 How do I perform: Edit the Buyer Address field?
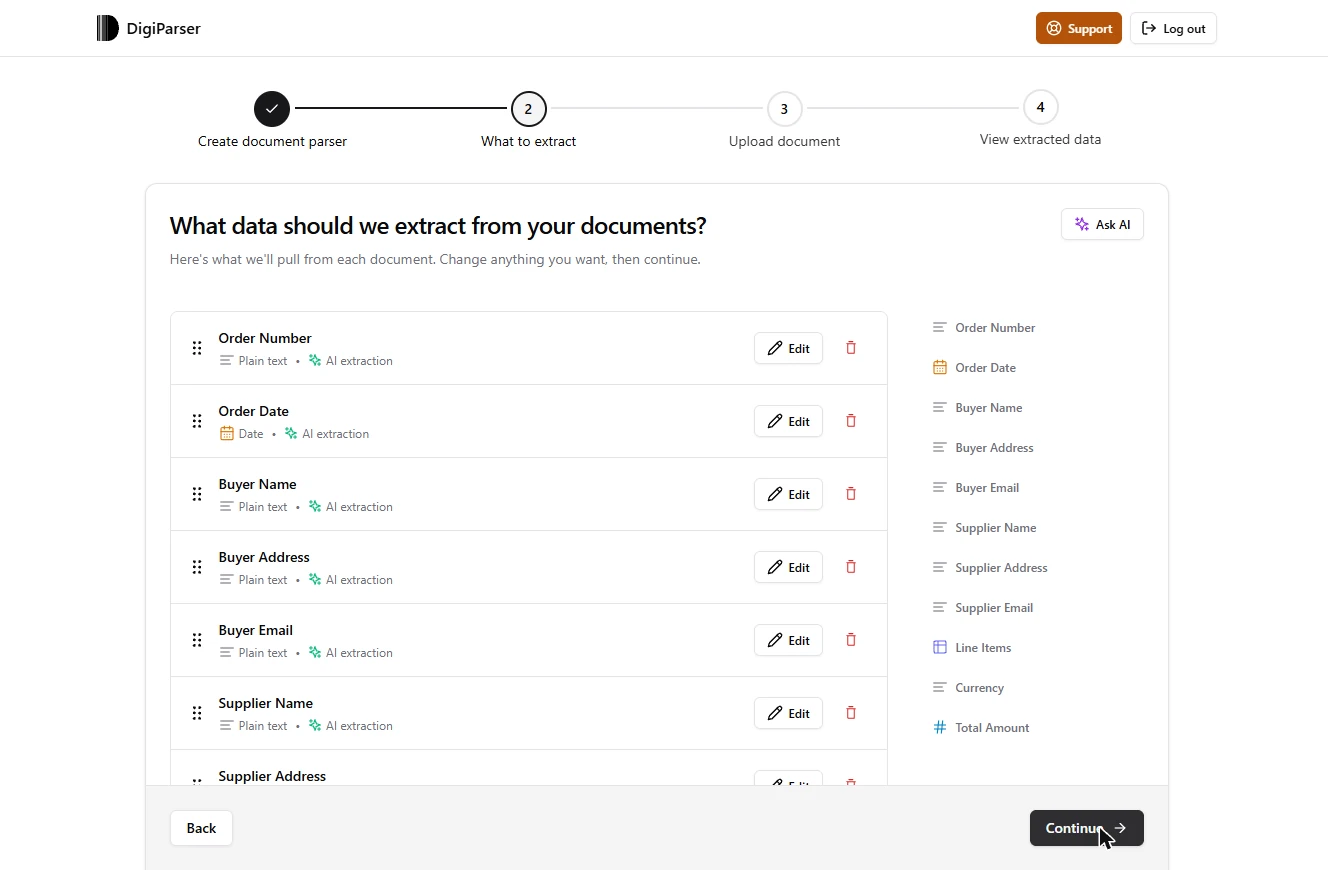tap(788, 567)
